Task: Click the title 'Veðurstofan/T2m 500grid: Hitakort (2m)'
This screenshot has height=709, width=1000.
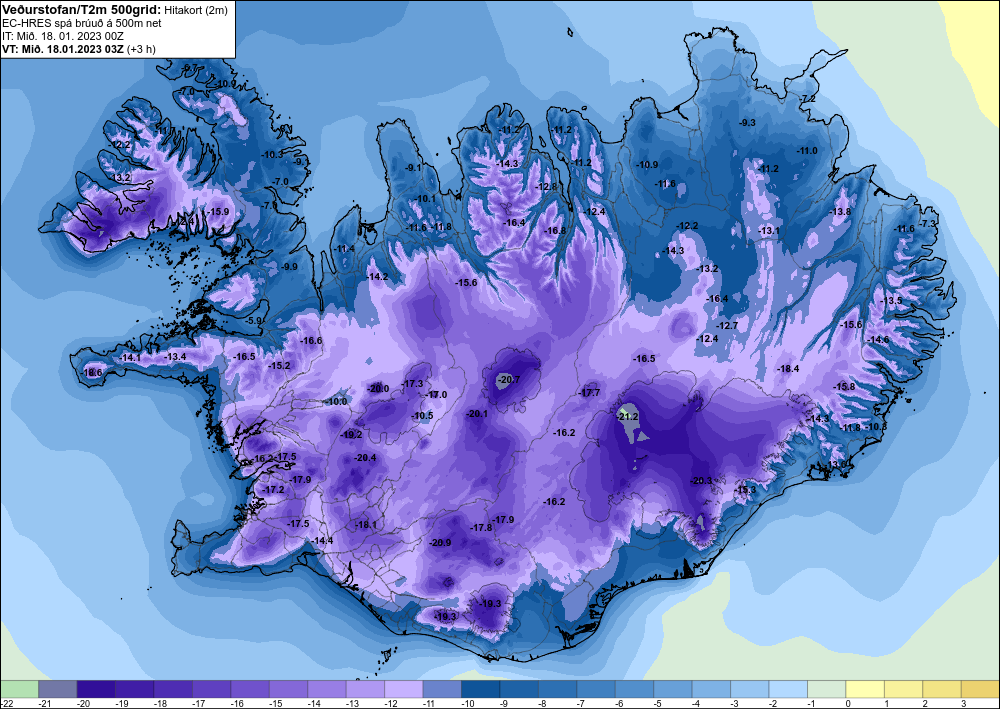Action: [x=114, y=9]
